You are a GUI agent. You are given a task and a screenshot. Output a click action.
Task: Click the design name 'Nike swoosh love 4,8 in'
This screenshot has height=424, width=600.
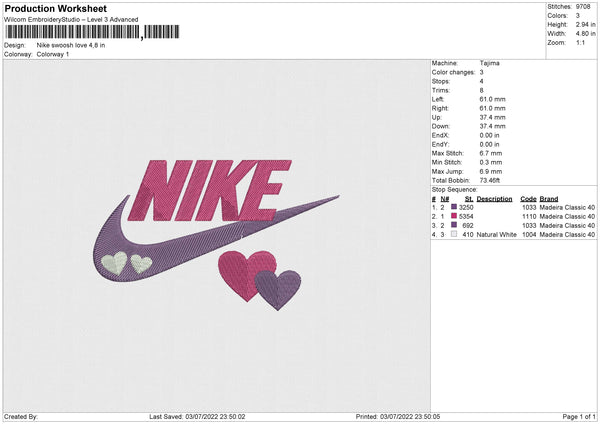pyautogui.click(x=71, y=45)
